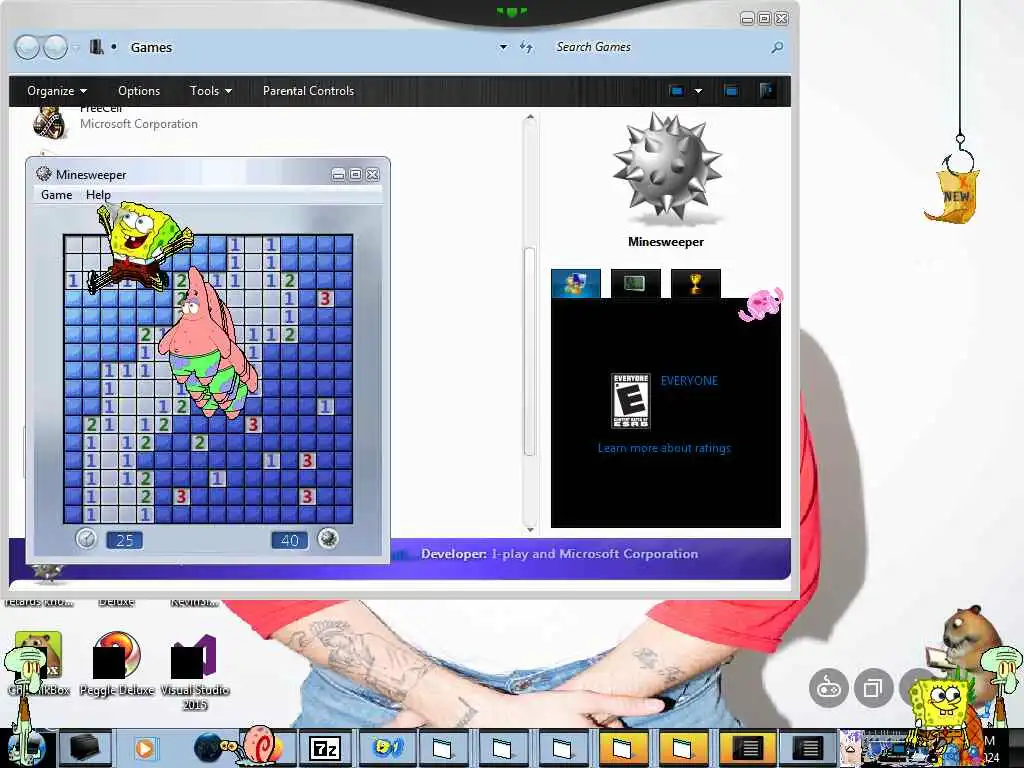Switch to the trophy statistics tab
This screenshot has width=1024, height=768.
pos(696,283)
